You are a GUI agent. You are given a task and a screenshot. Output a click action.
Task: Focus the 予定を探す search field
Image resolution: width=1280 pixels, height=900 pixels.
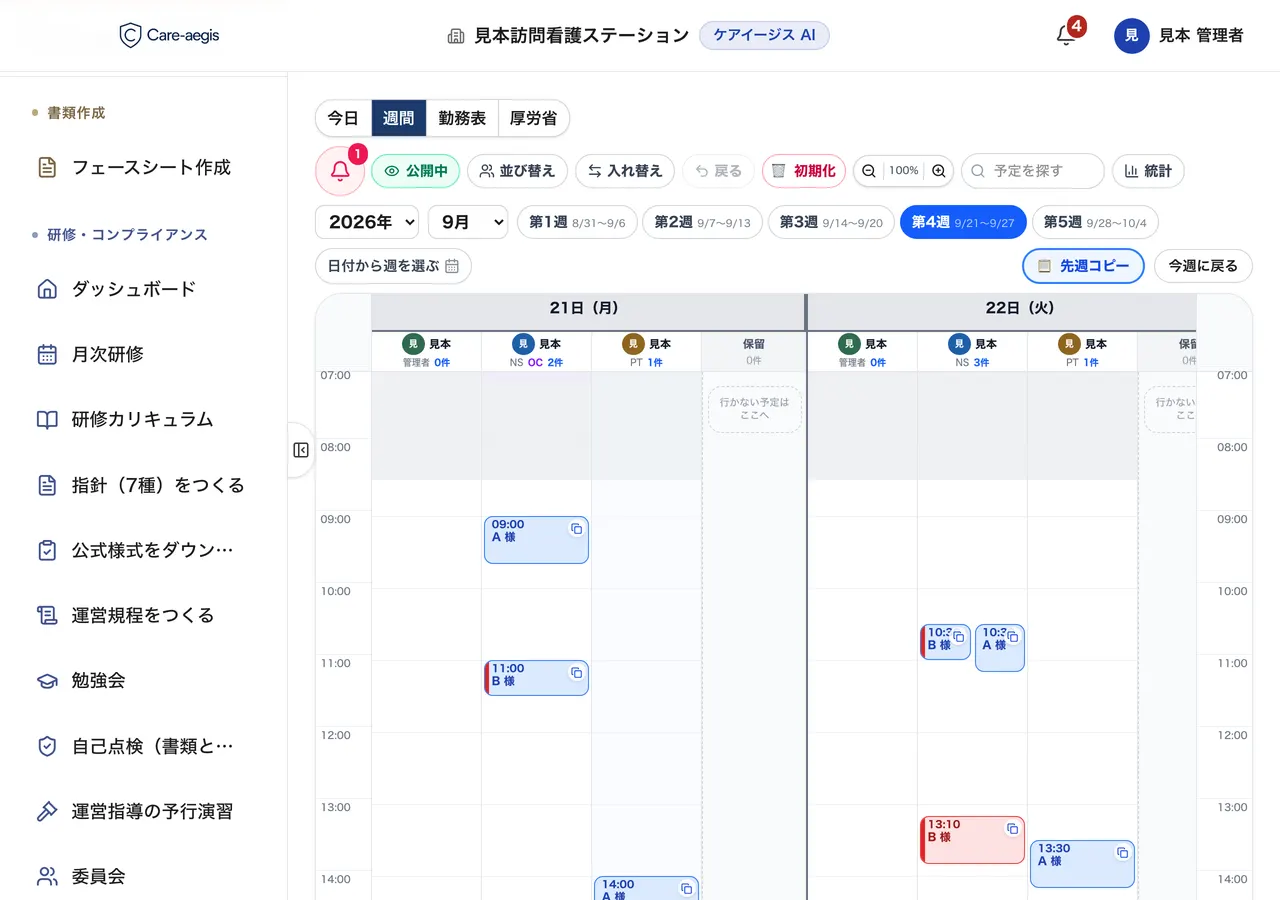pyautogui.click(x=1033, y=171)
